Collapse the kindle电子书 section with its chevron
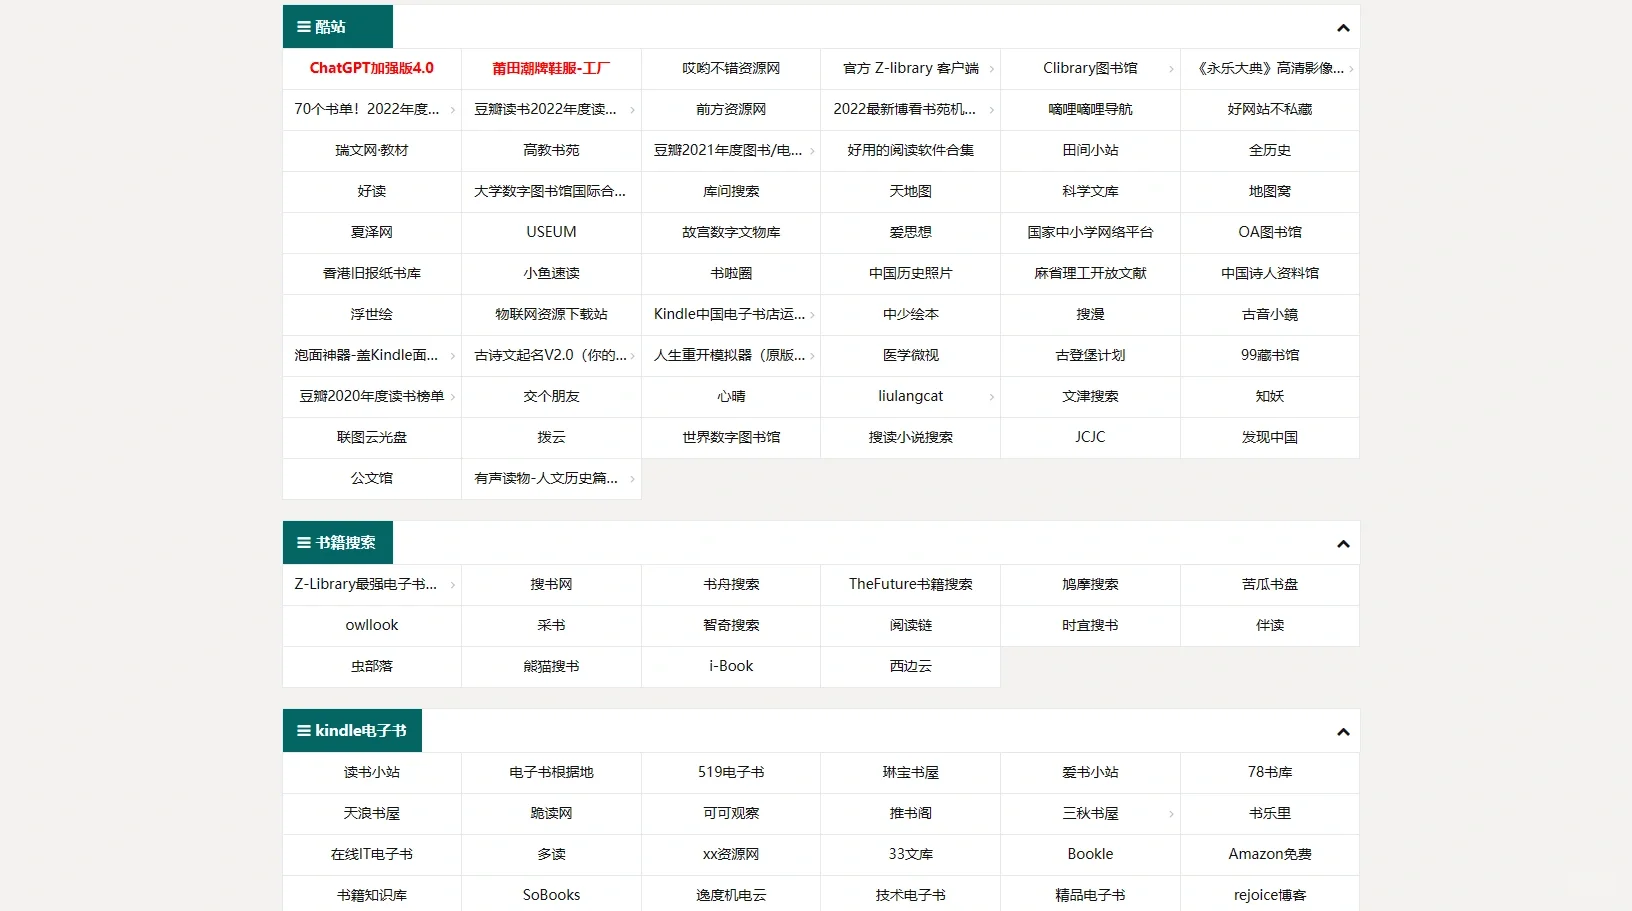1632x911 pixels. point(1343,731)
